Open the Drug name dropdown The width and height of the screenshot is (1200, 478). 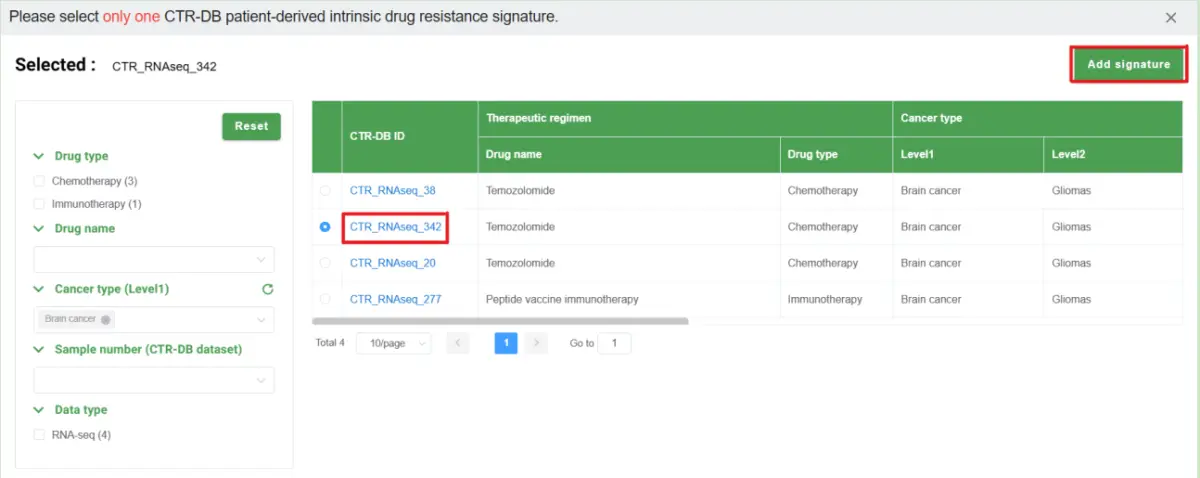[x=154, y=259]
